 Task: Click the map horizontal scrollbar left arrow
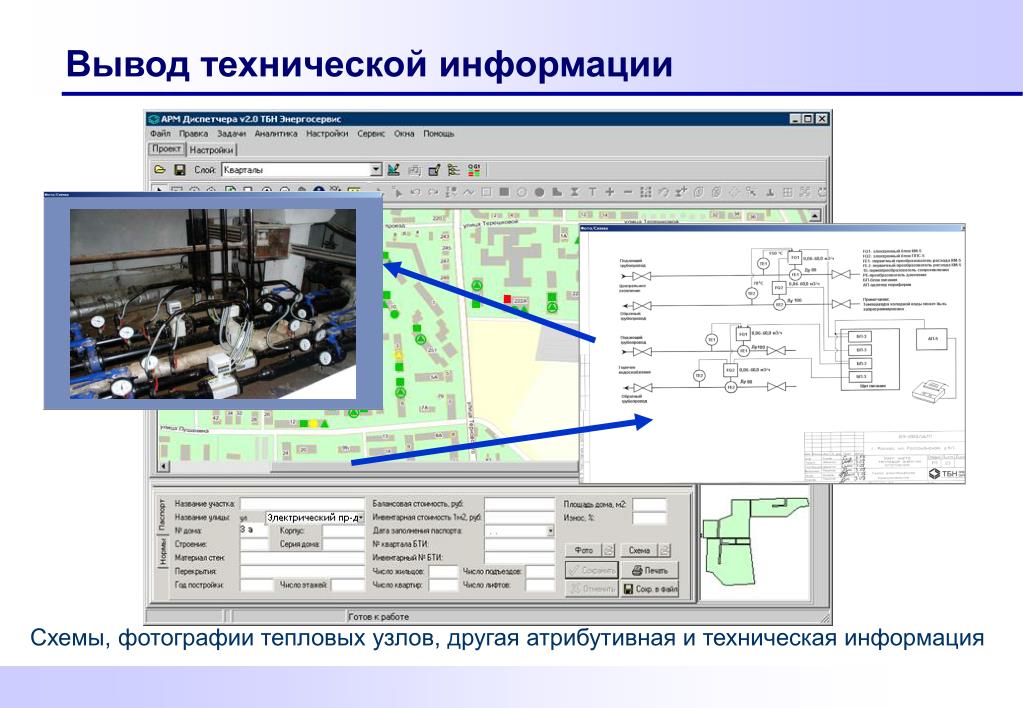(x=163, y=466)
